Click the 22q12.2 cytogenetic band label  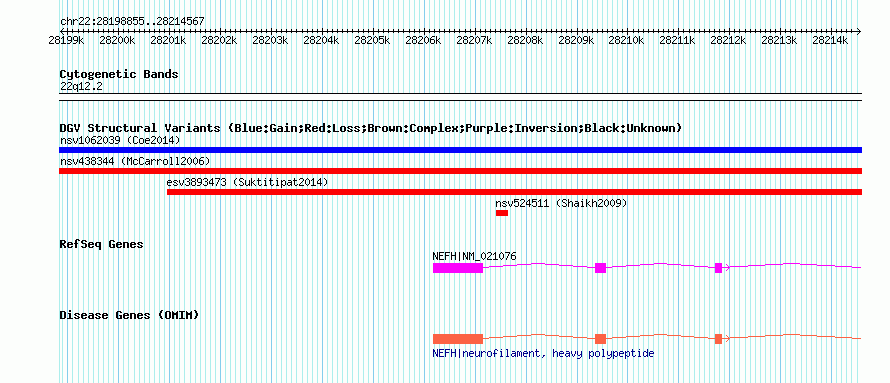(81, 87)
